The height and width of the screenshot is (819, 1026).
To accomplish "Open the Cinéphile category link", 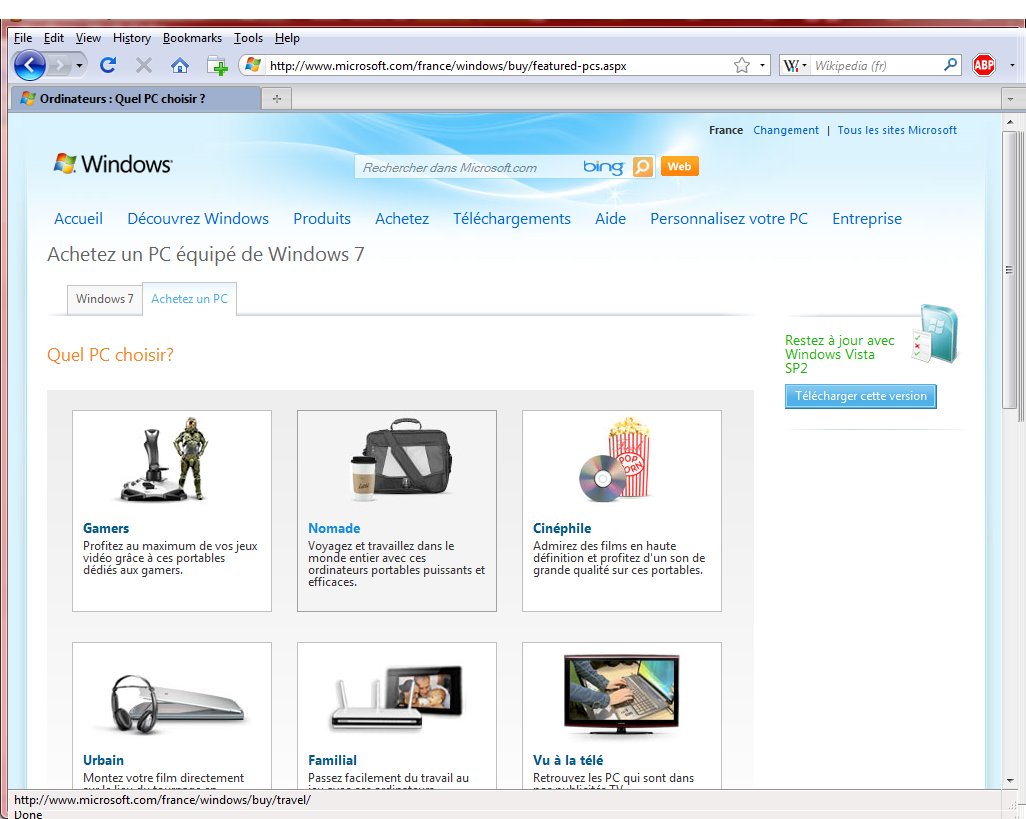I will coord(562,528).
